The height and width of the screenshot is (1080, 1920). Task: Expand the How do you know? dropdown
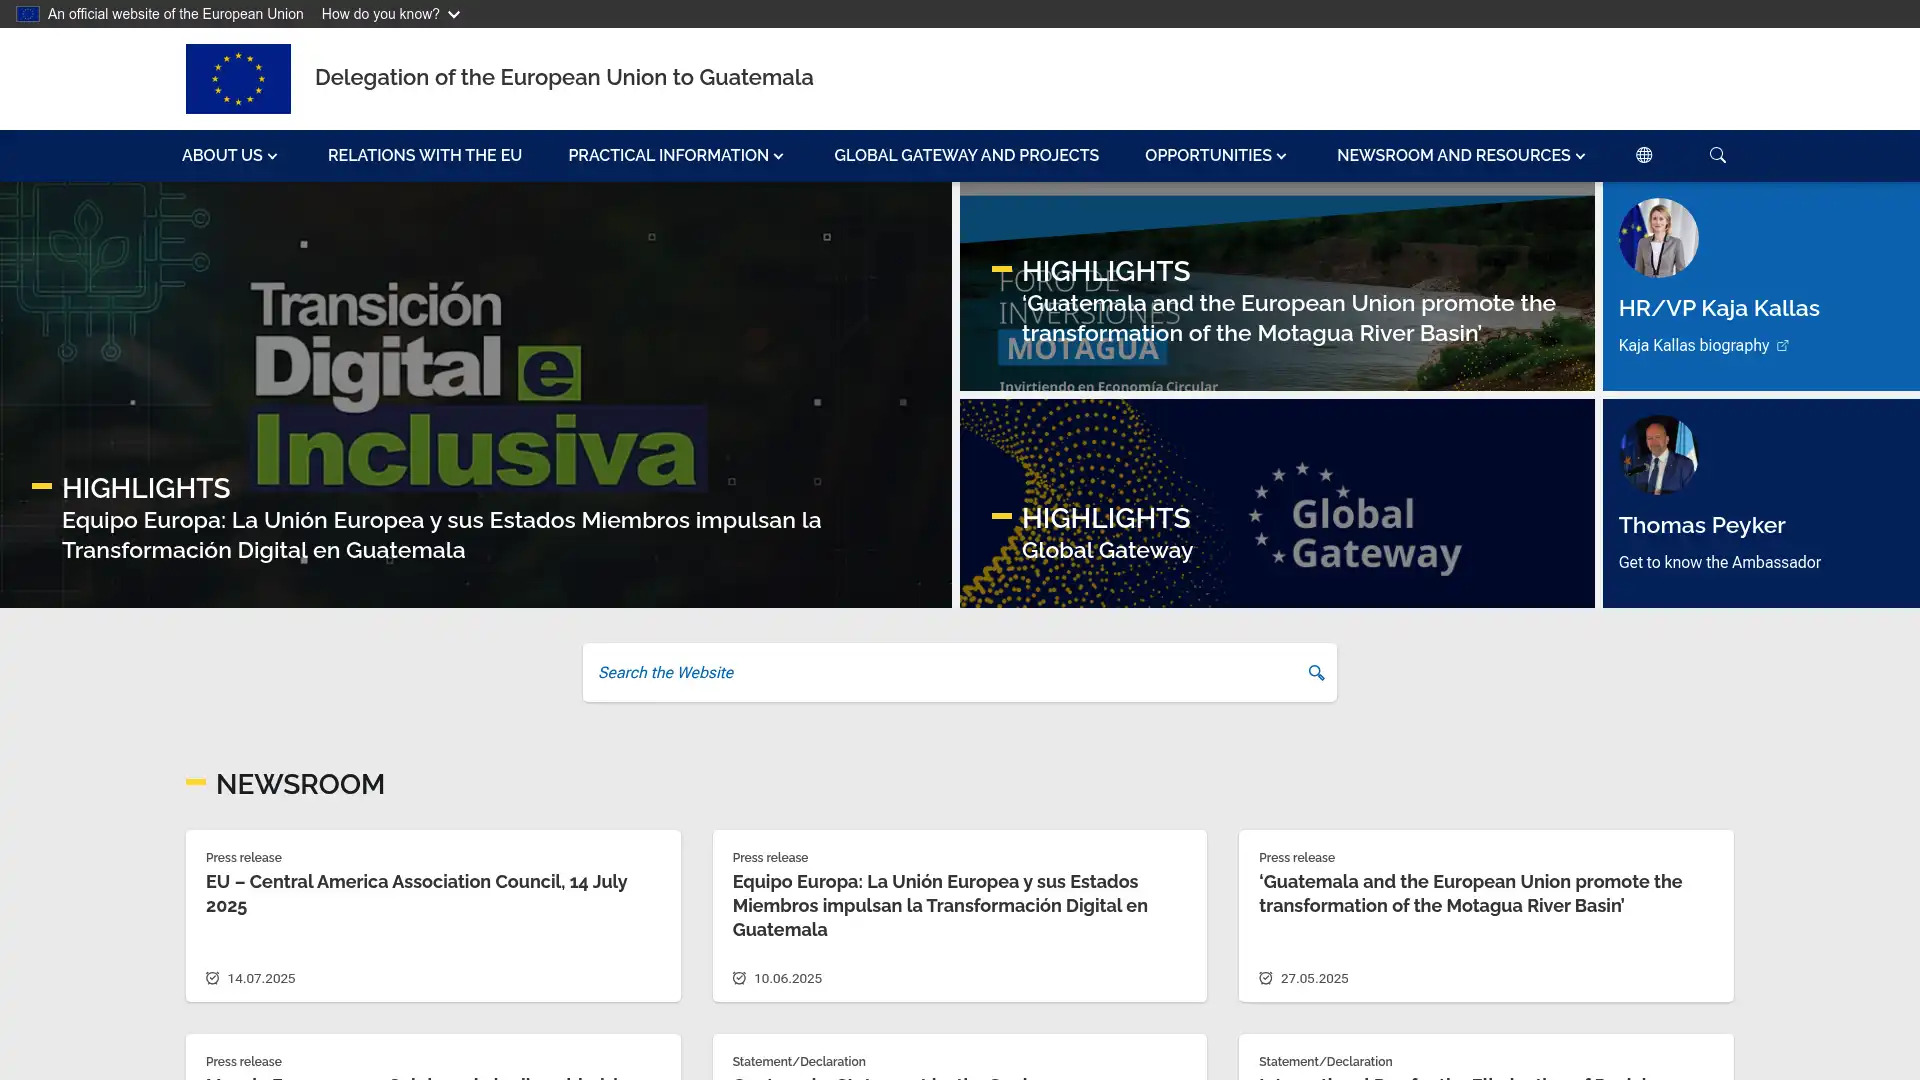pos(390,14)
